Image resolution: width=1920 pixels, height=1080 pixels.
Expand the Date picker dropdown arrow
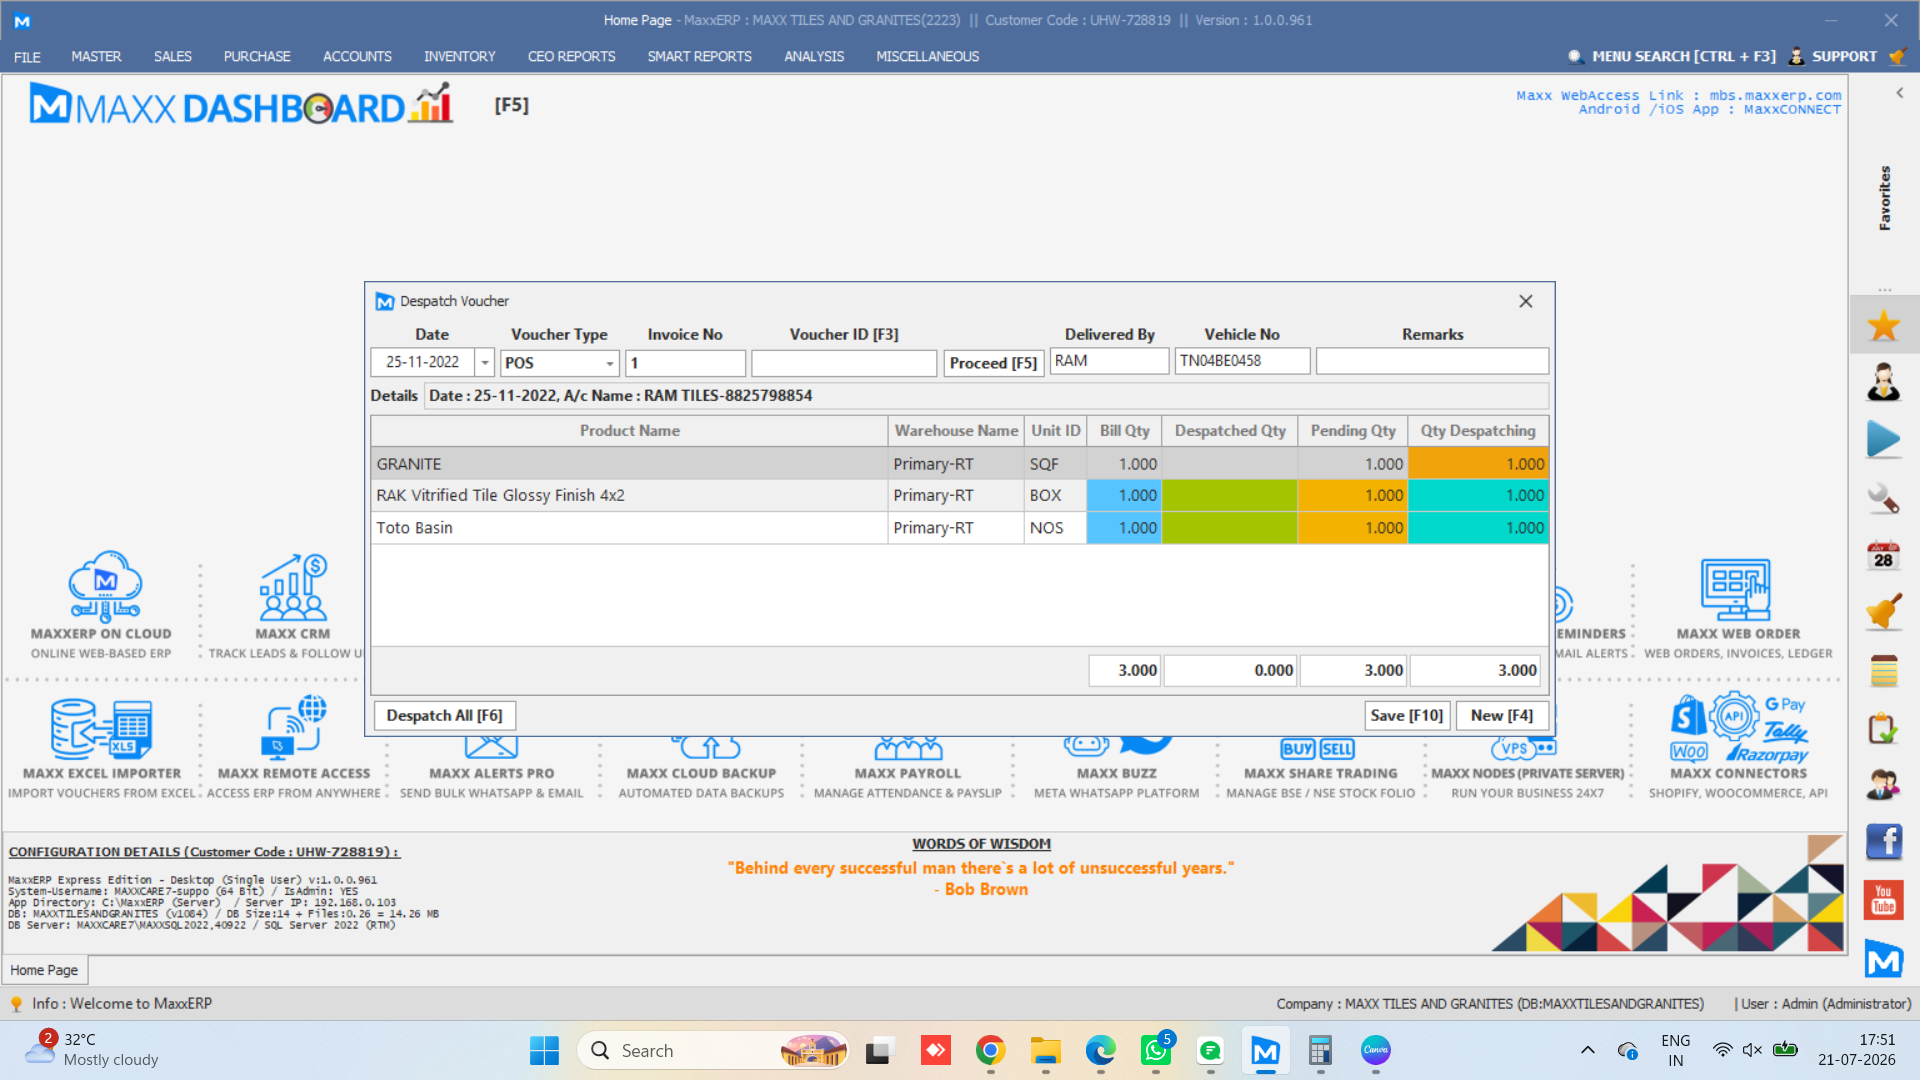[484, 362]
